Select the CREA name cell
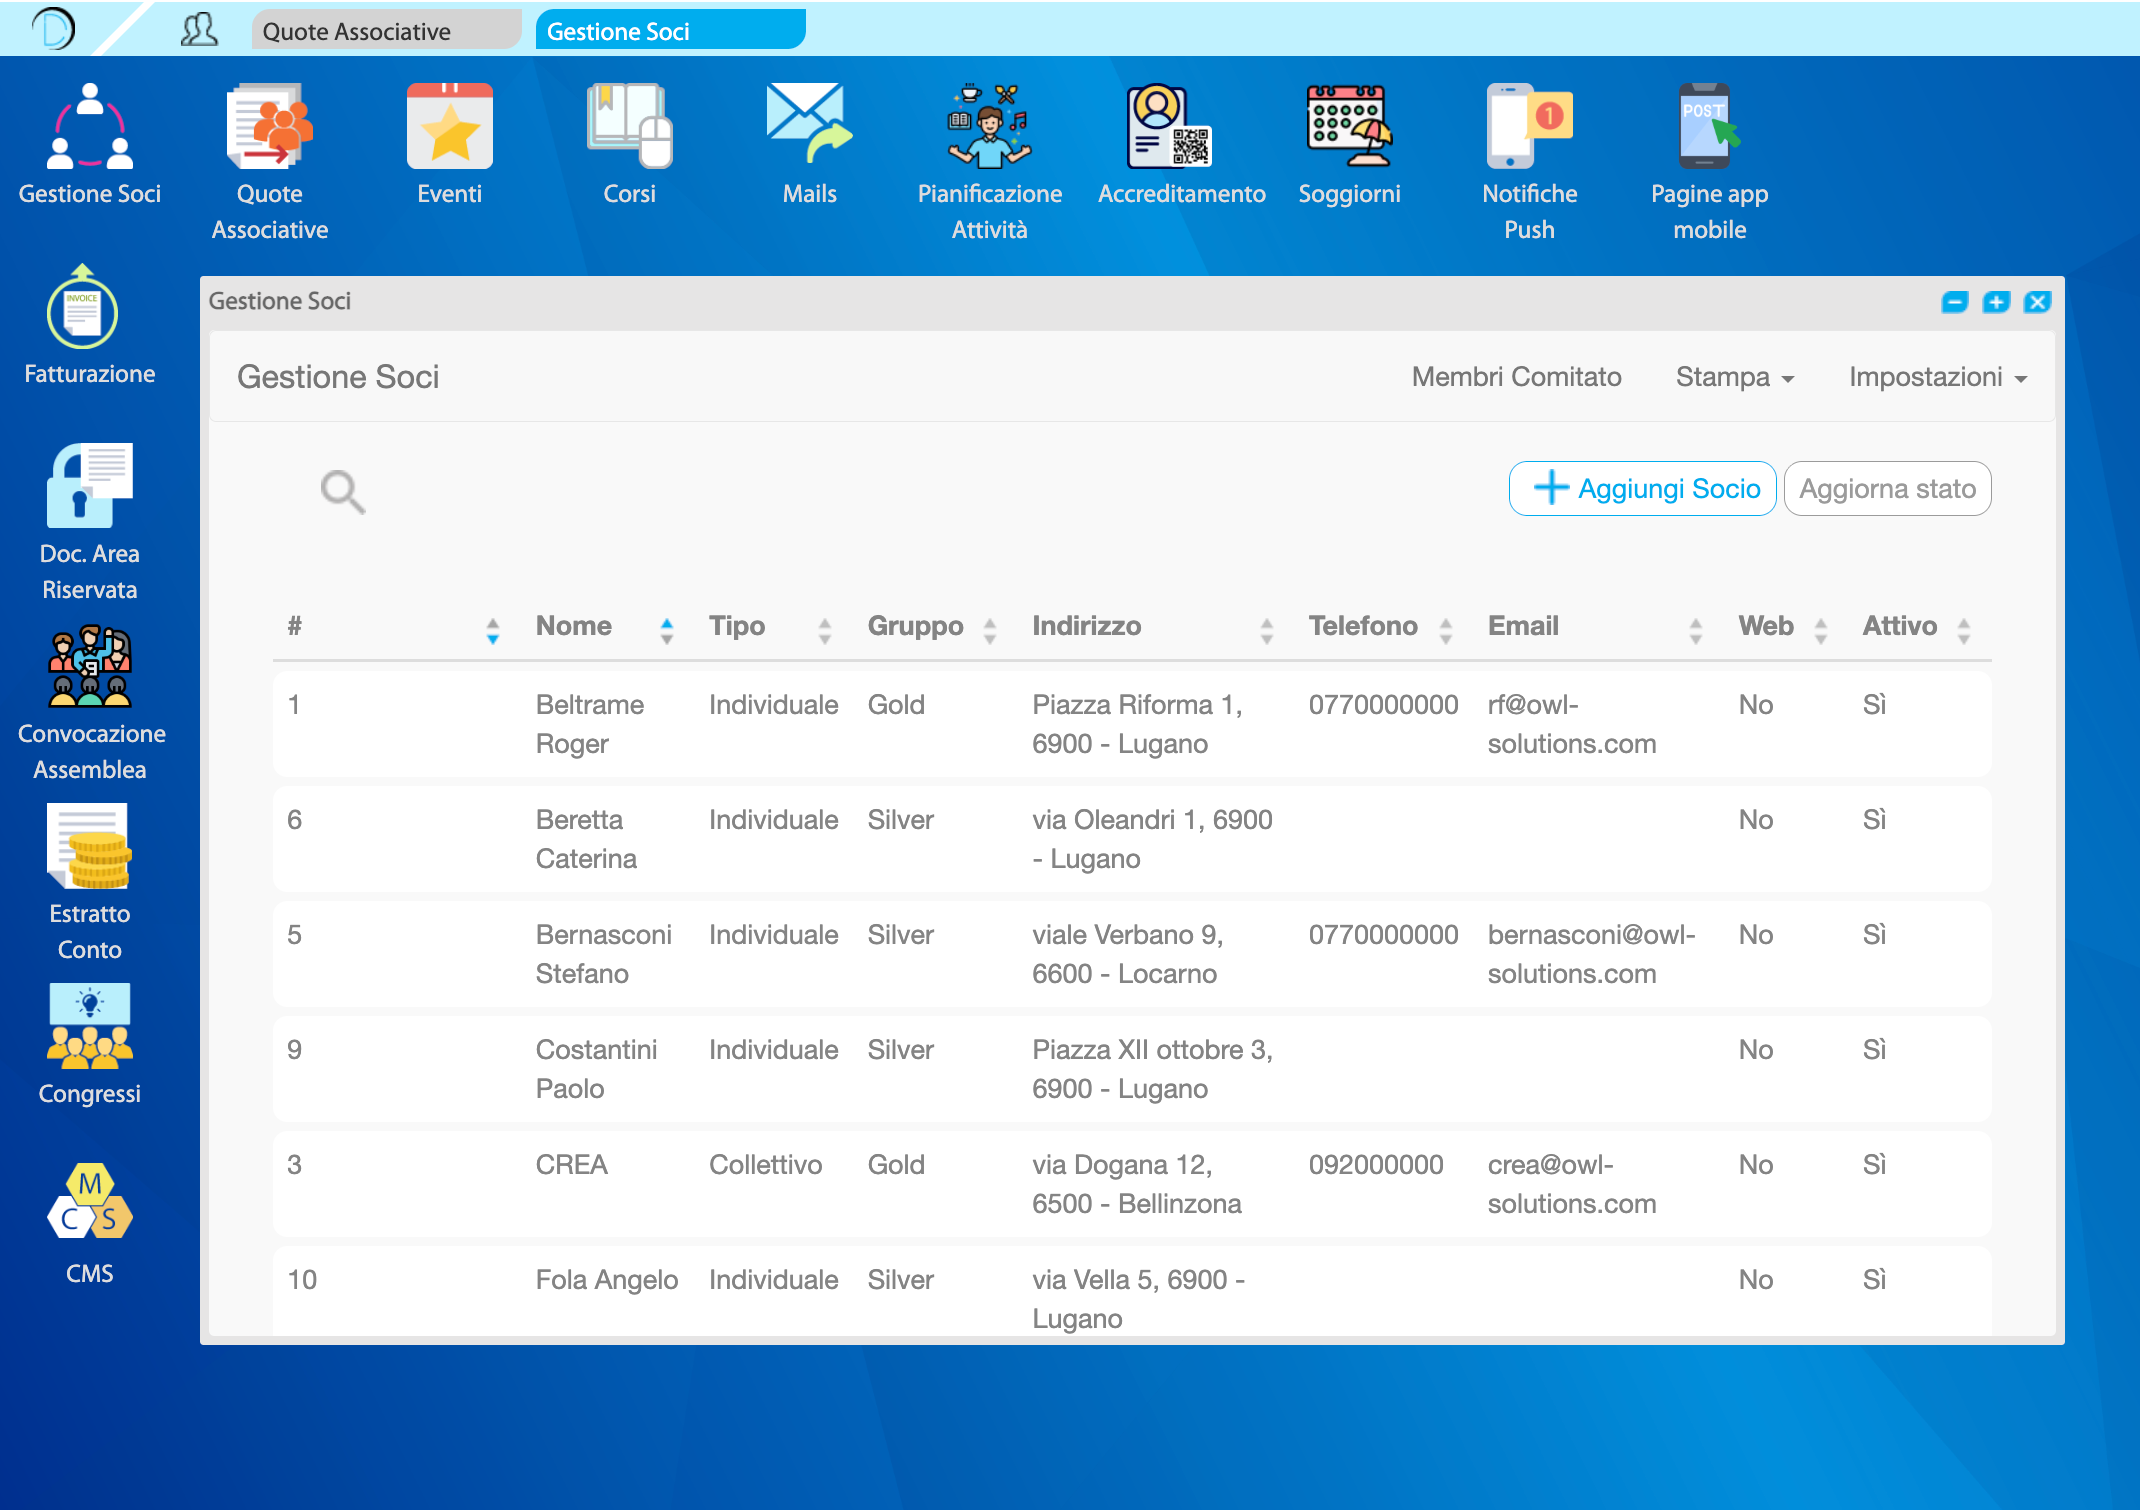 [x=572, y=1165]
